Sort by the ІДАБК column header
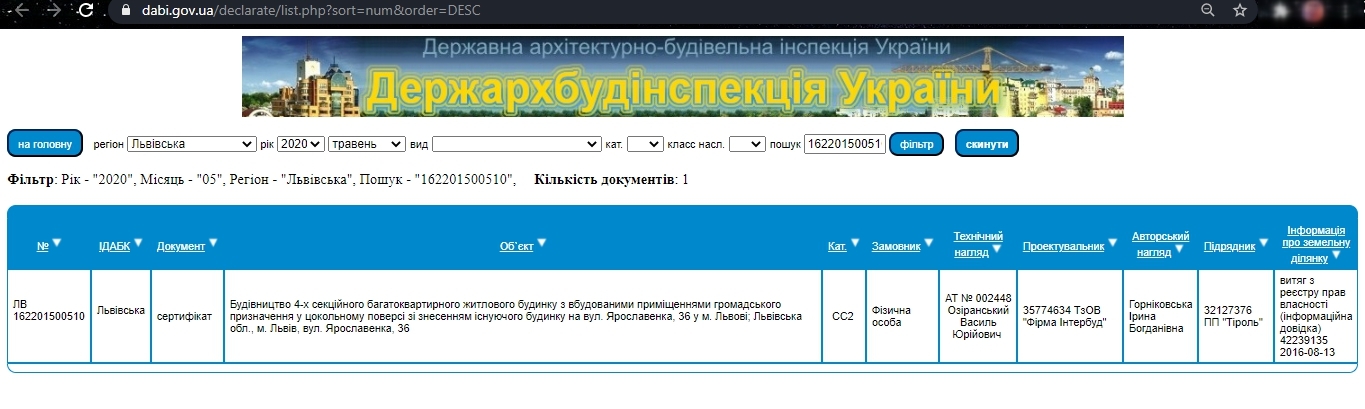Screen dimensions: 1365x409 click(x=114, y=246)
